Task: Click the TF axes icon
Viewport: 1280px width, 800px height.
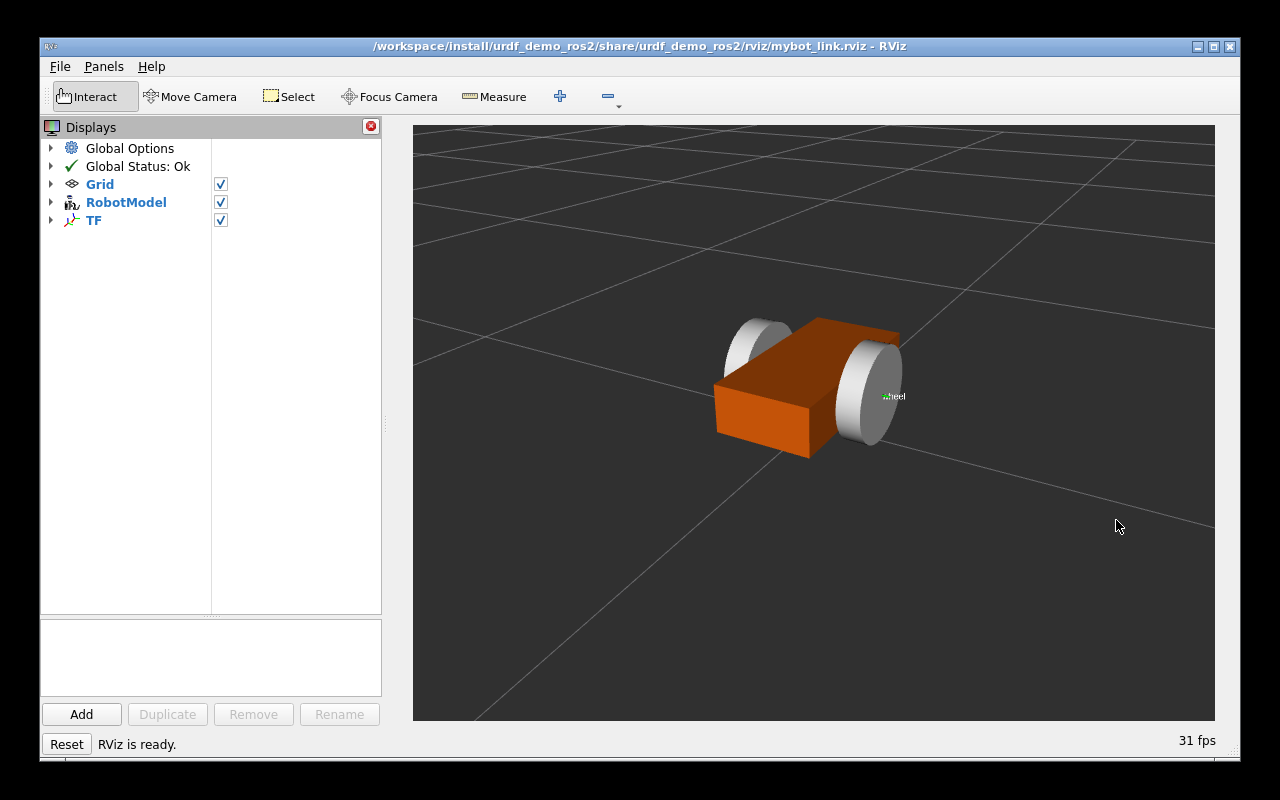Action: tap(72, 220)
